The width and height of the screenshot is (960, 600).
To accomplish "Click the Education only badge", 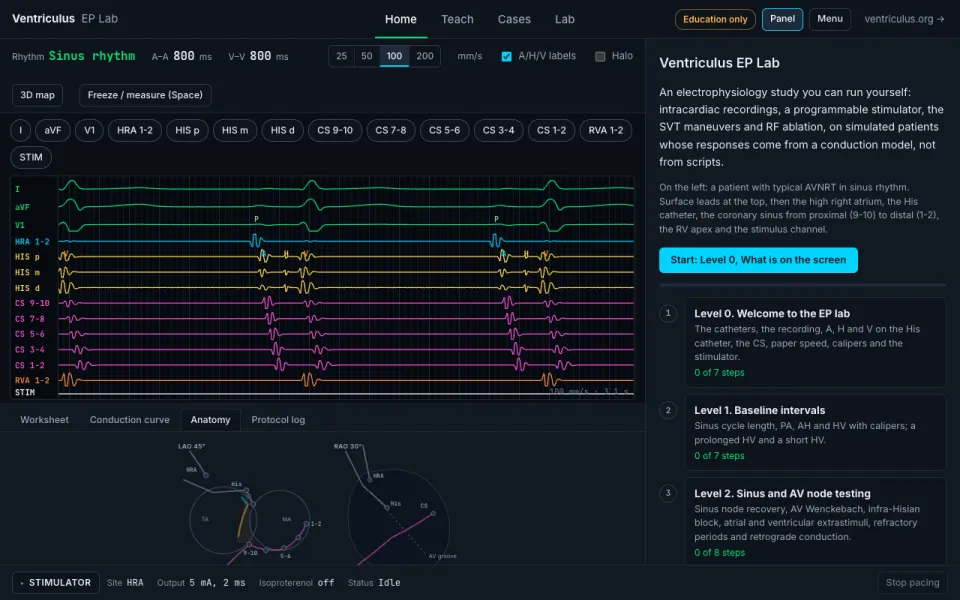I will pyautogui.click(x=715, y=20).
